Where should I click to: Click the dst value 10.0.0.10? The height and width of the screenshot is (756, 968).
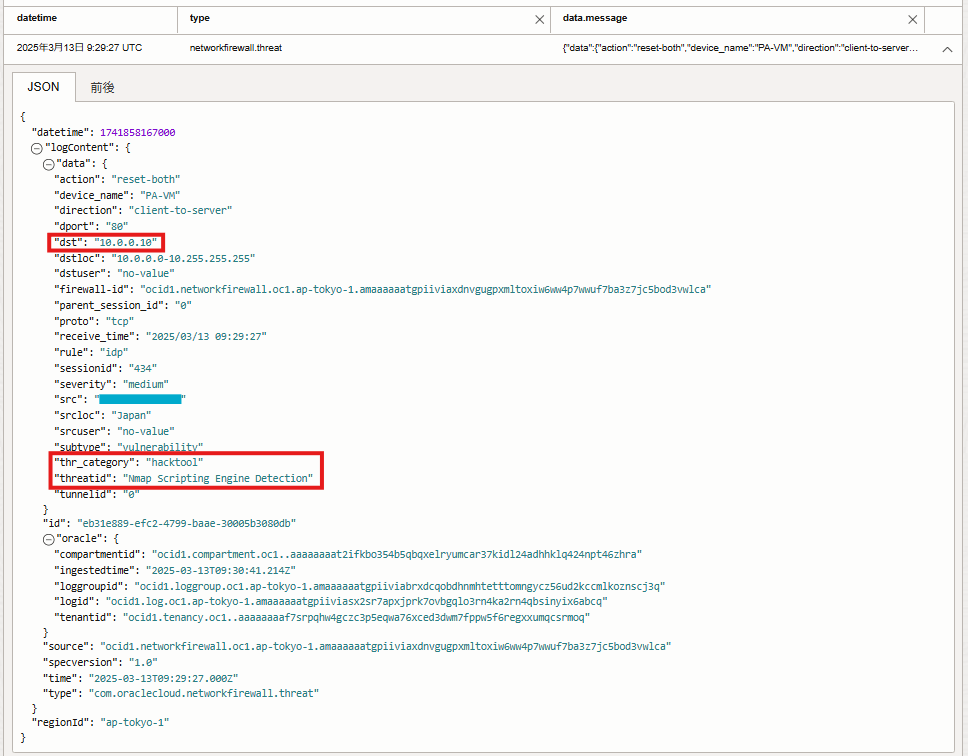click(x=126, y=242)
